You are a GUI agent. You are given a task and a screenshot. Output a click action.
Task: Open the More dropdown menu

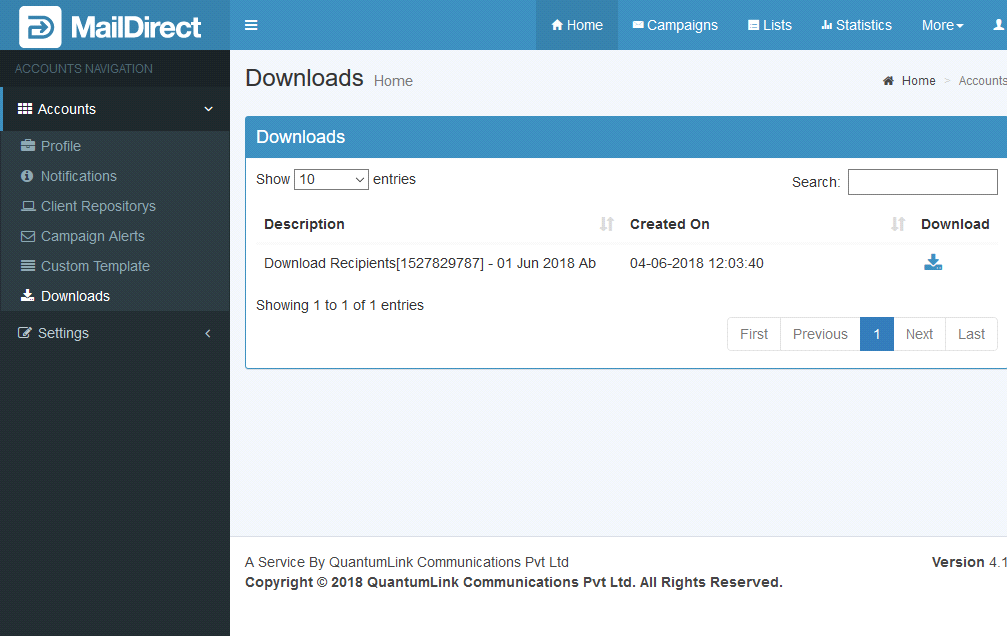pyautogui.click(x=942, y=25)
